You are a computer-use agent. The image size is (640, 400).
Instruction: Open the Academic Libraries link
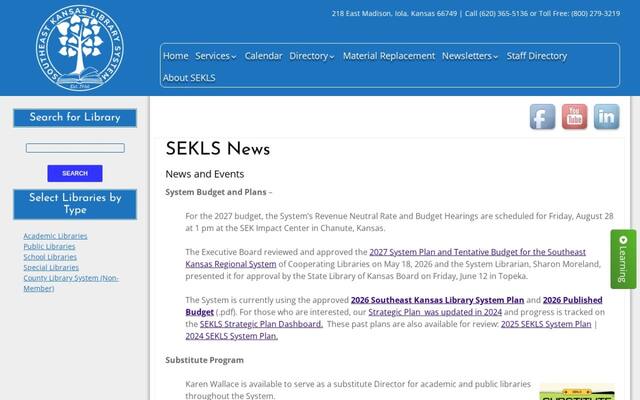tap(55, 236)
